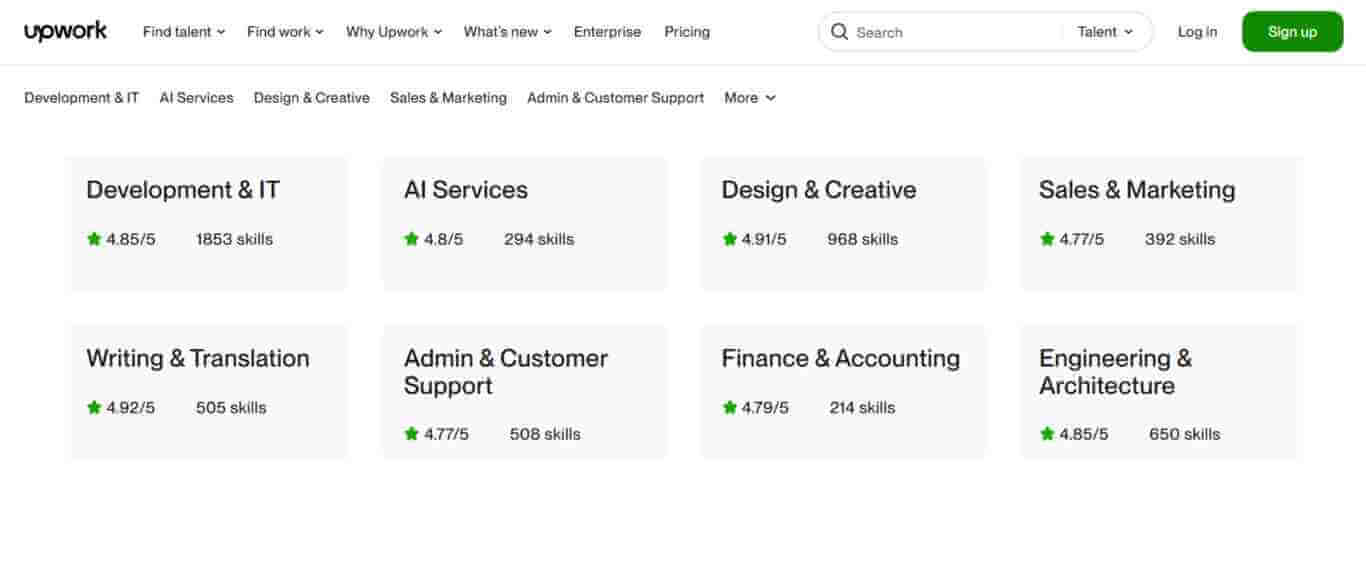Click the green star on Development & IT card

[94, 239]
